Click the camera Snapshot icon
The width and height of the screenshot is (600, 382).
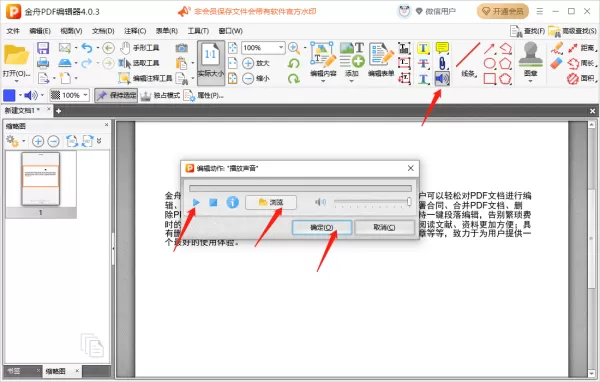coord(181,48)
